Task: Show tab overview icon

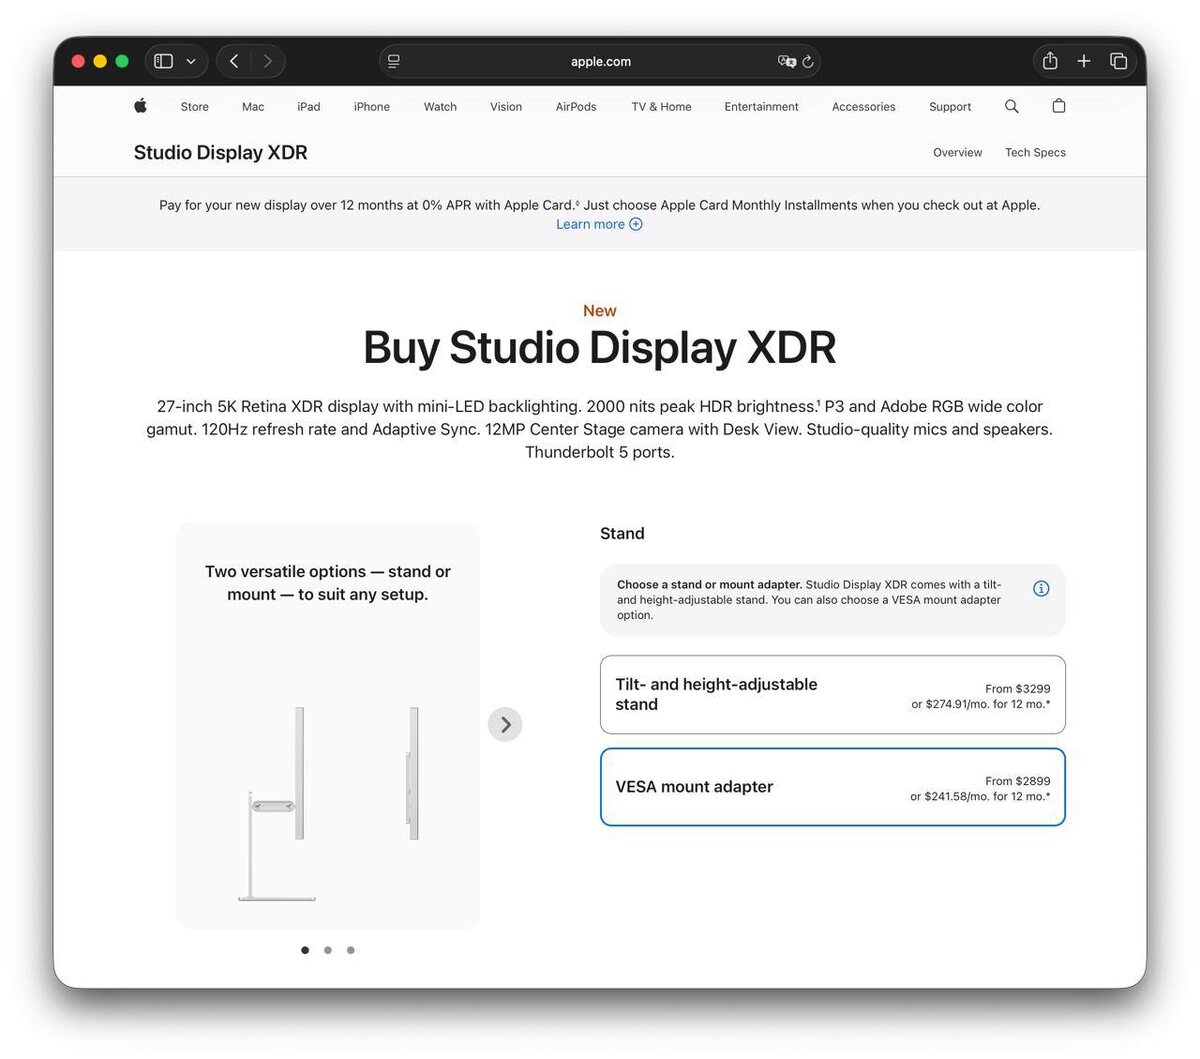Action: pyautogui.click(x=1118, y=61)
